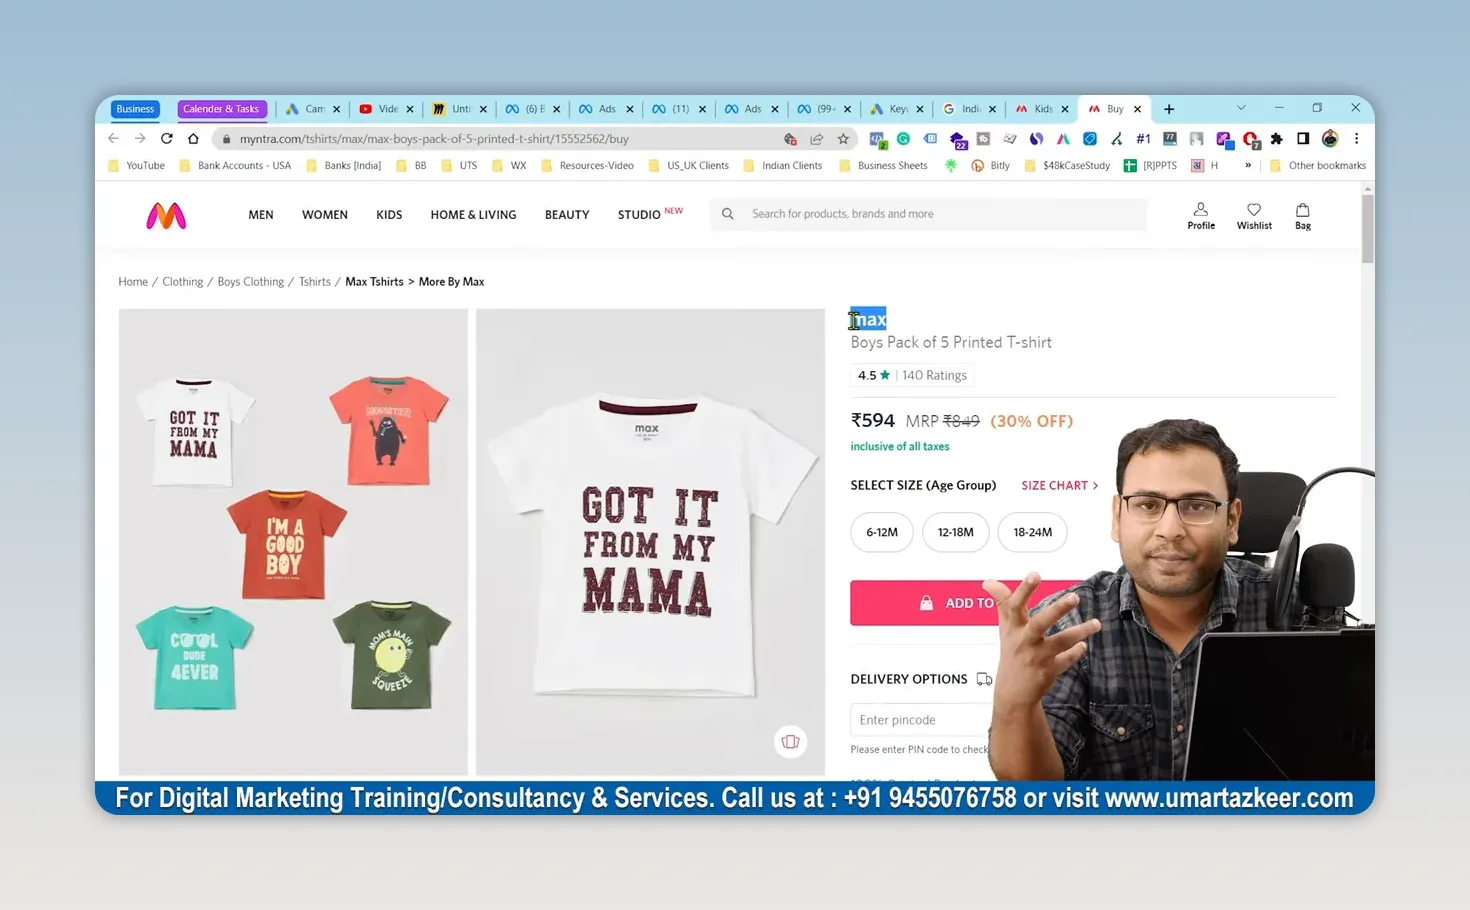Open the MEN category menu
Viewport: 1470px width, 910px height.
coord(261,215)
